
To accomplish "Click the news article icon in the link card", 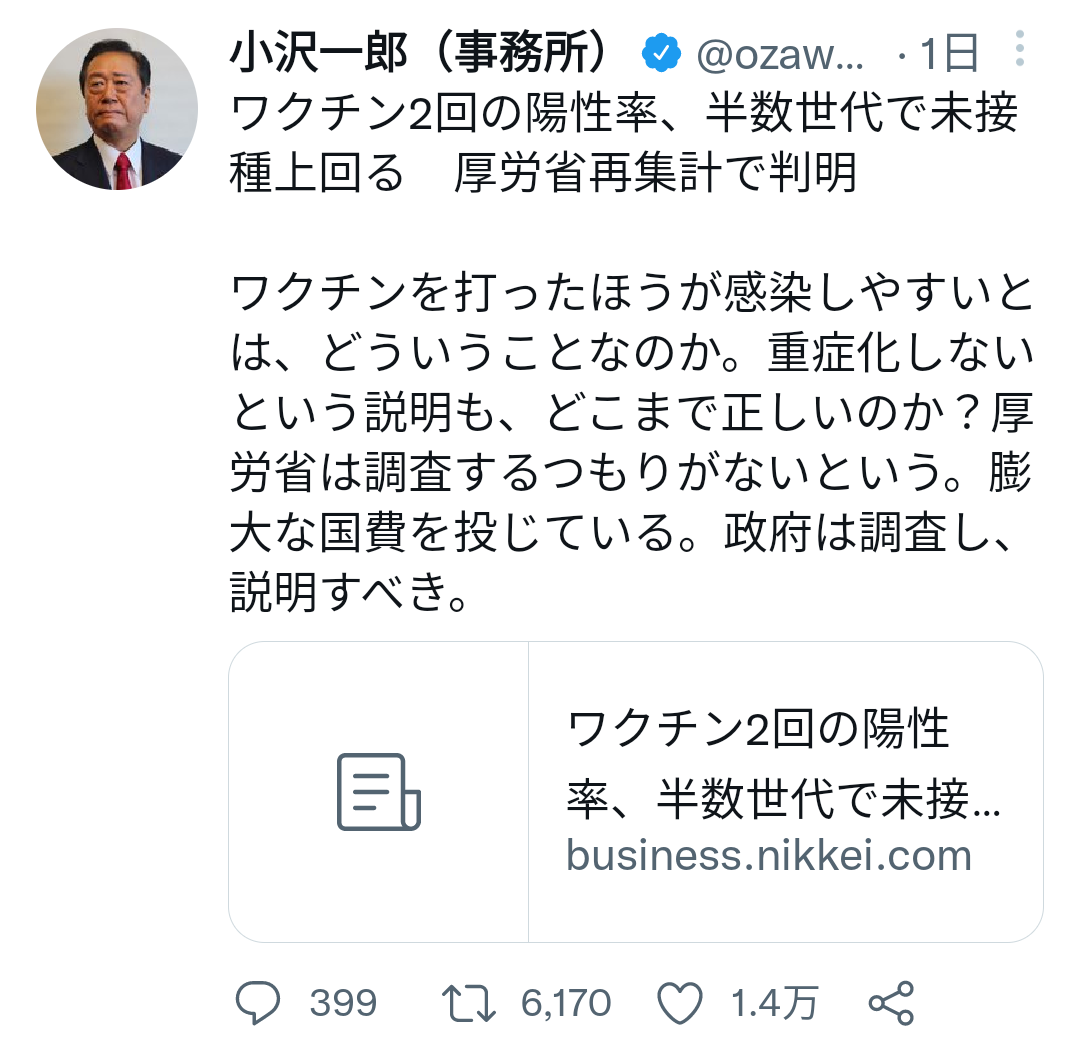I will coord(378,793).
